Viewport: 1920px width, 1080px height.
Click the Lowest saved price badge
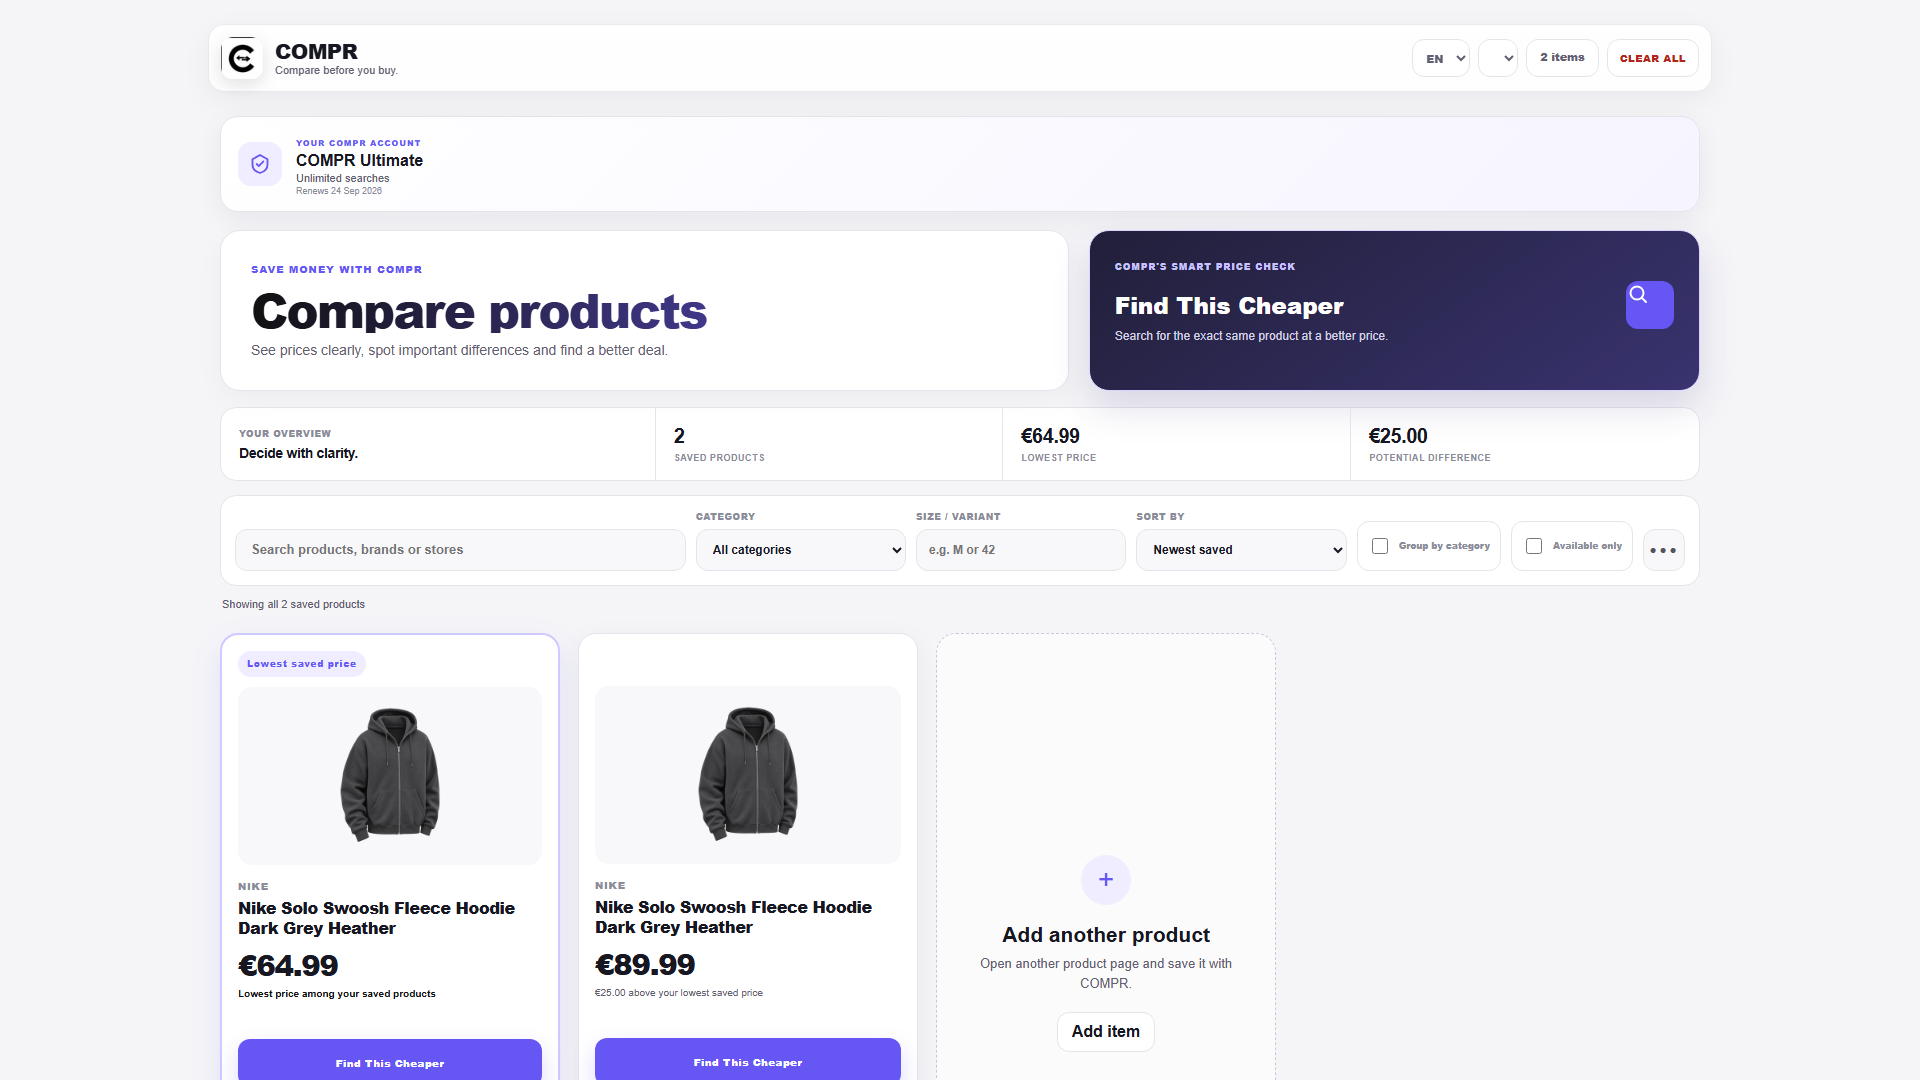(302, 664)
